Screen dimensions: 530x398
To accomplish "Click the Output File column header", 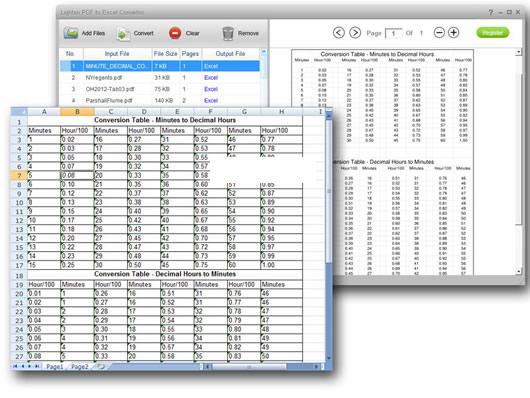I will point(231,54).
